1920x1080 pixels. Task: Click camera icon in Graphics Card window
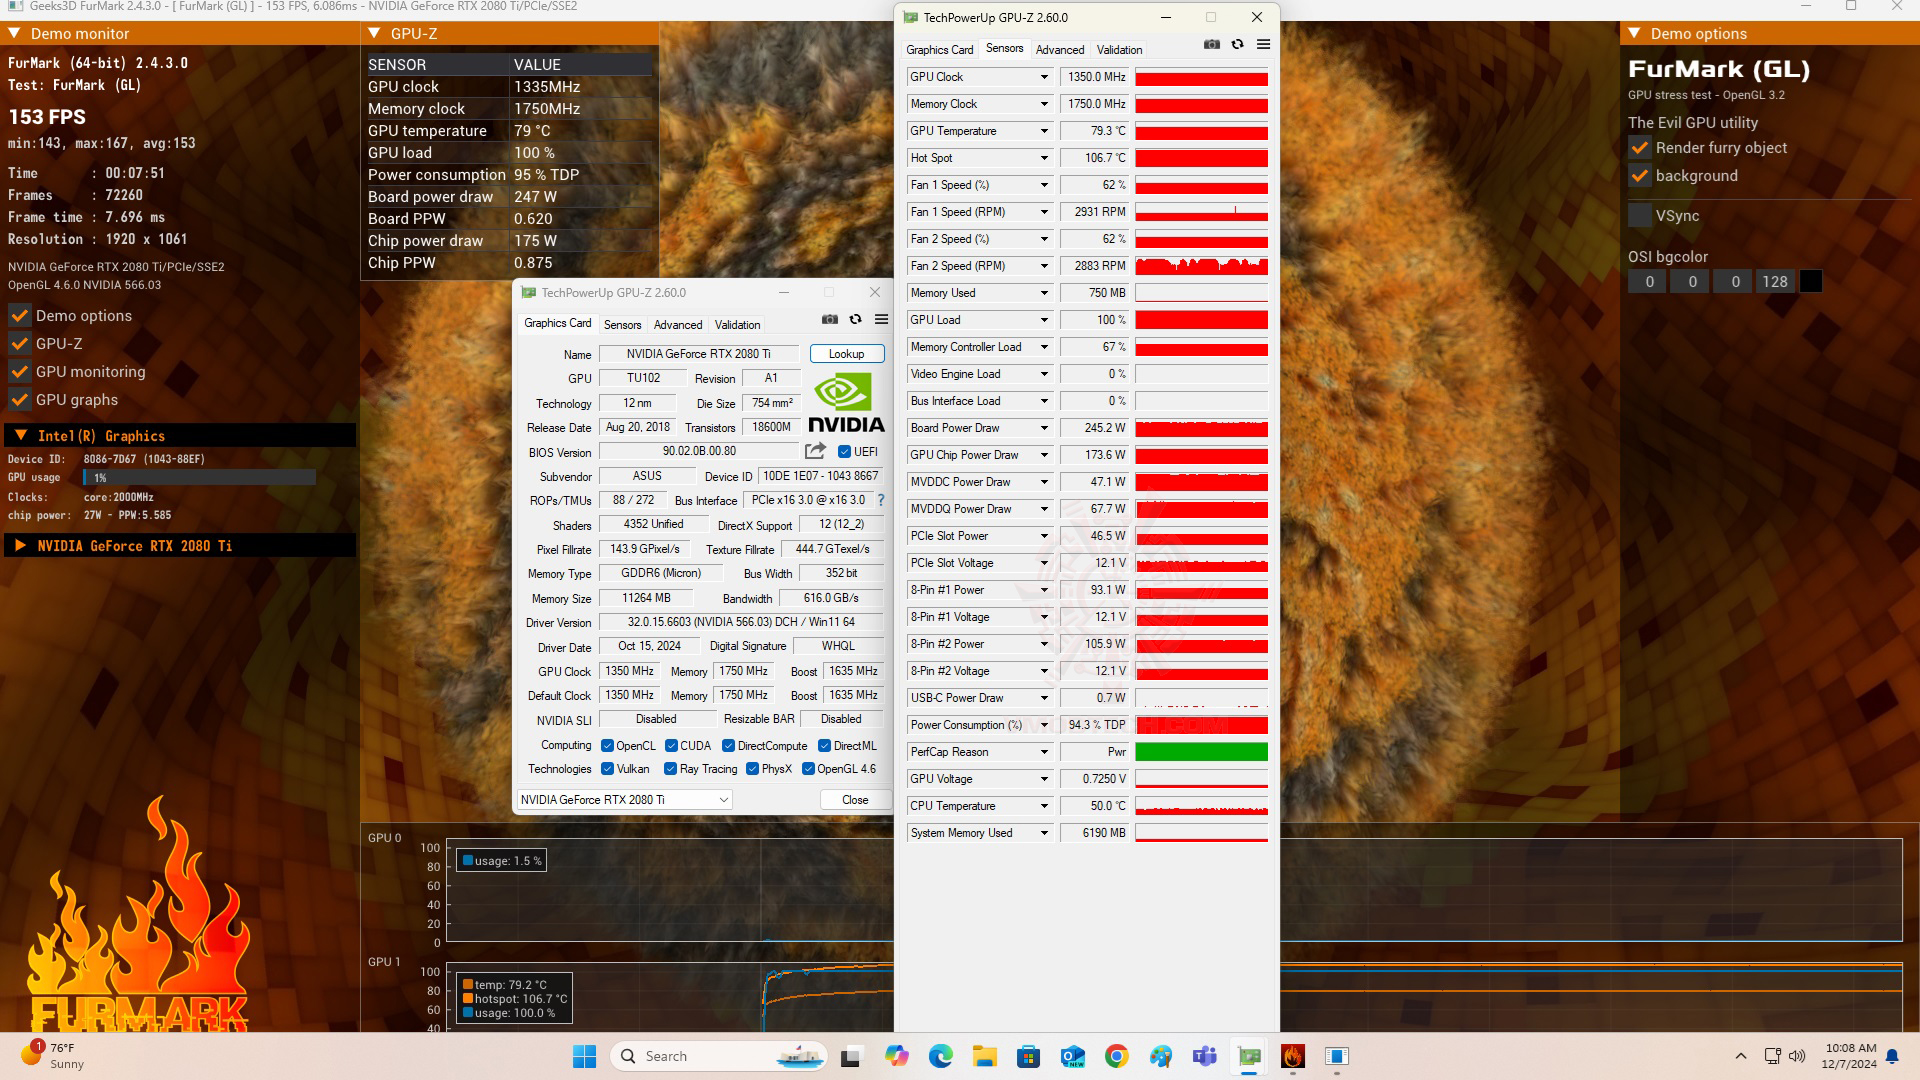[x=829, y=320]
